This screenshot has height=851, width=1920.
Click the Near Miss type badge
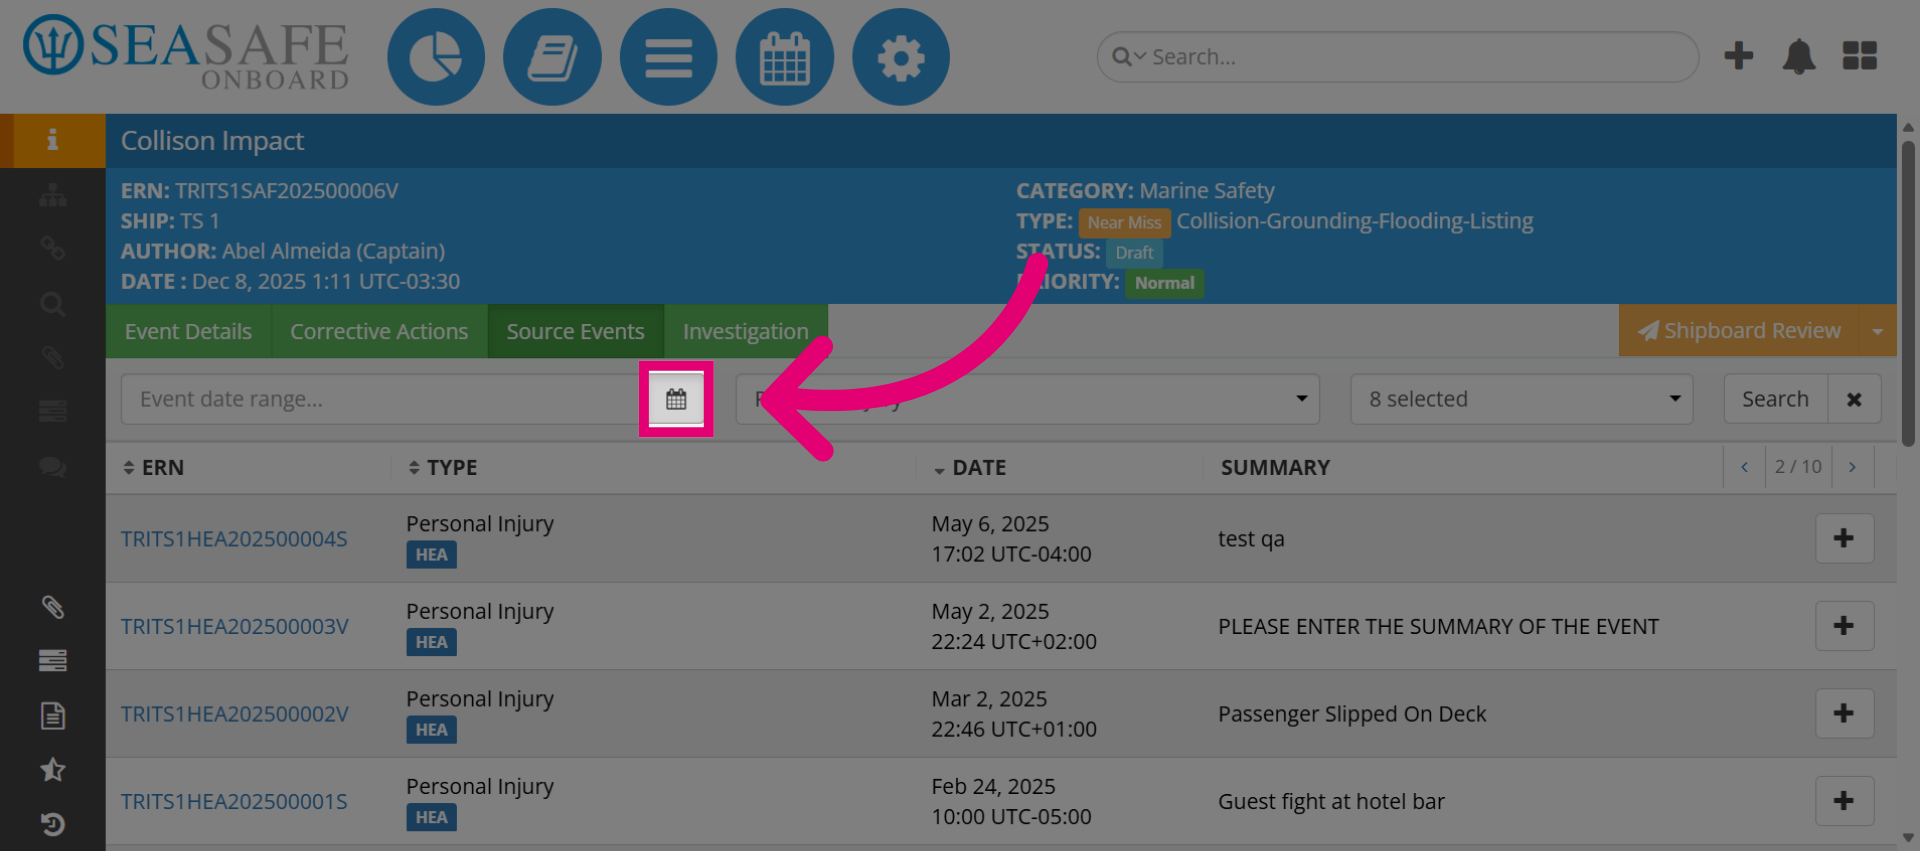point(1124,222)
